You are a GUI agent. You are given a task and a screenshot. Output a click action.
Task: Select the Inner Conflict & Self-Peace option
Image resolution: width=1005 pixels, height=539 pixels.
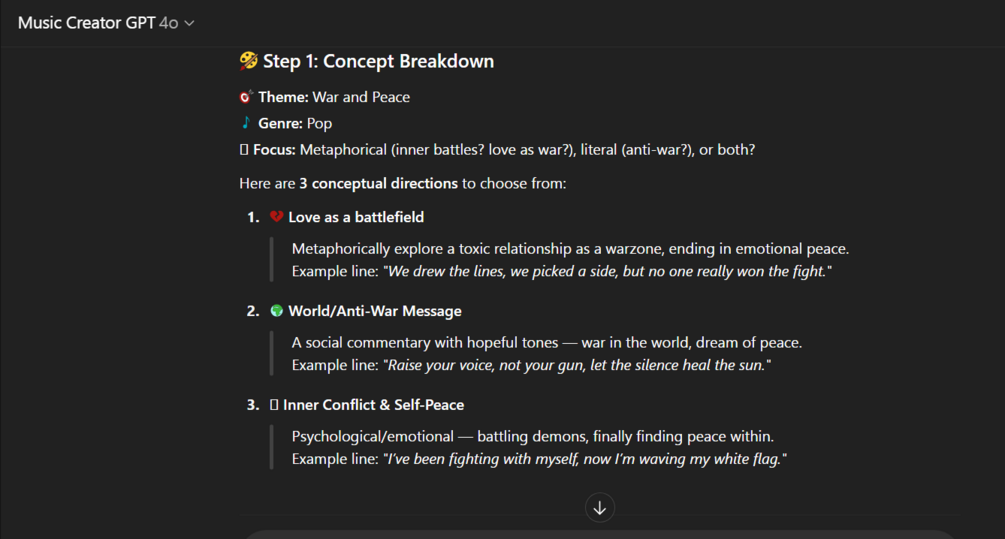[373, 405]
